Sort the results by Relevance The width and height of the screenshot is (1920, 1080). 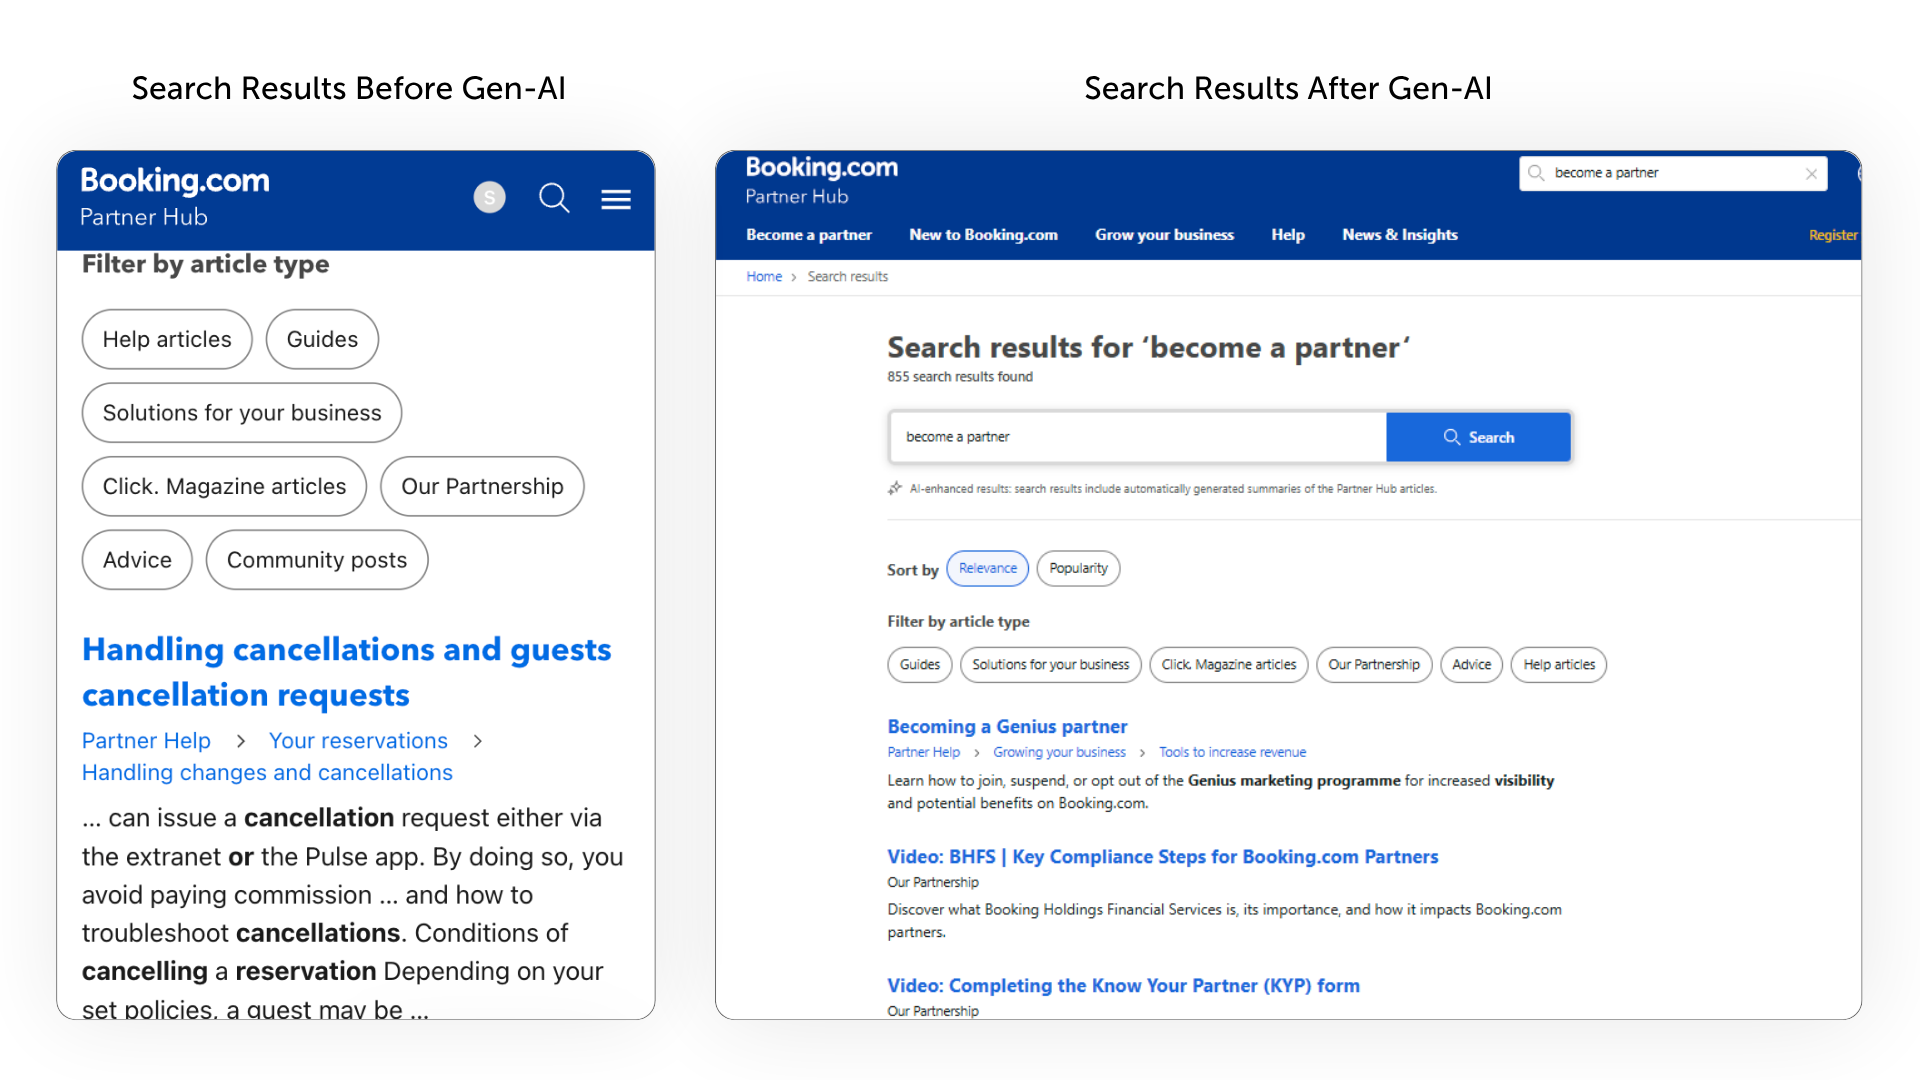point(988,568)
